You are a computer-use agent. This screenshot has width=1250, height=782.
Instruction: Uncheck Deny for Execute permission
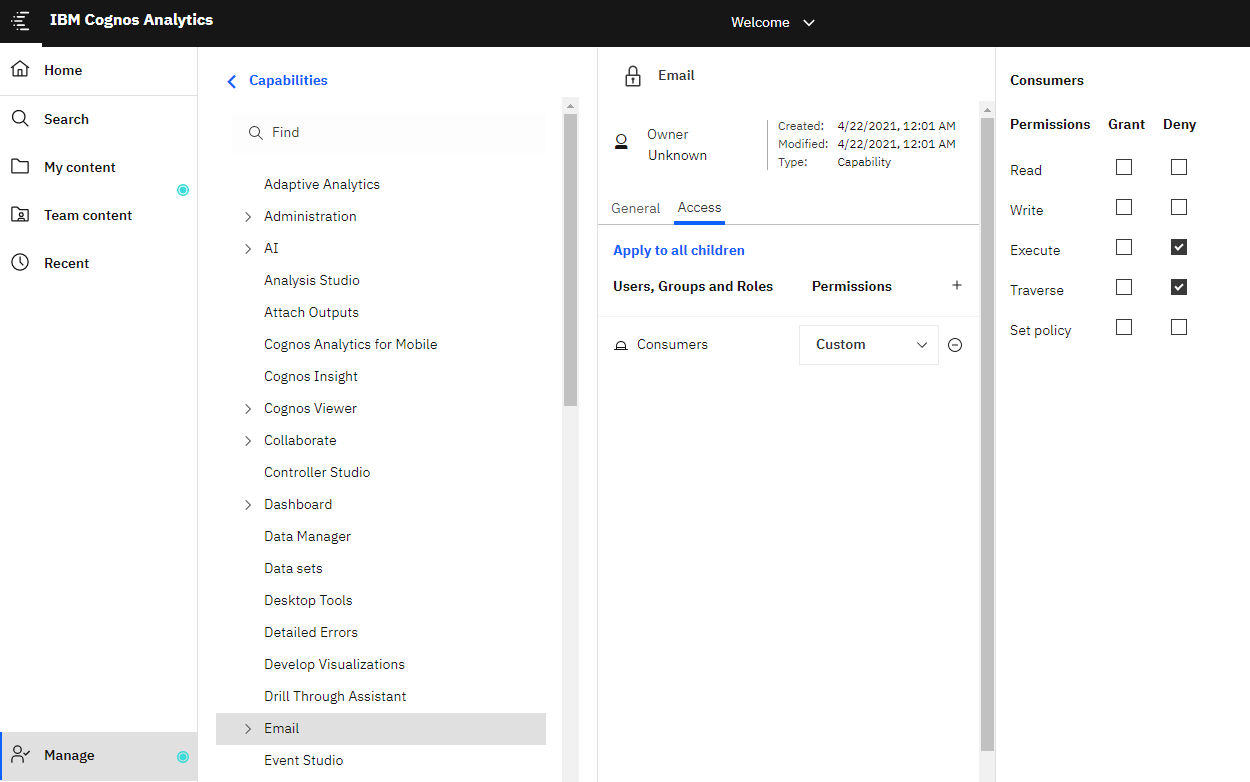click(x=1179, y=247)
